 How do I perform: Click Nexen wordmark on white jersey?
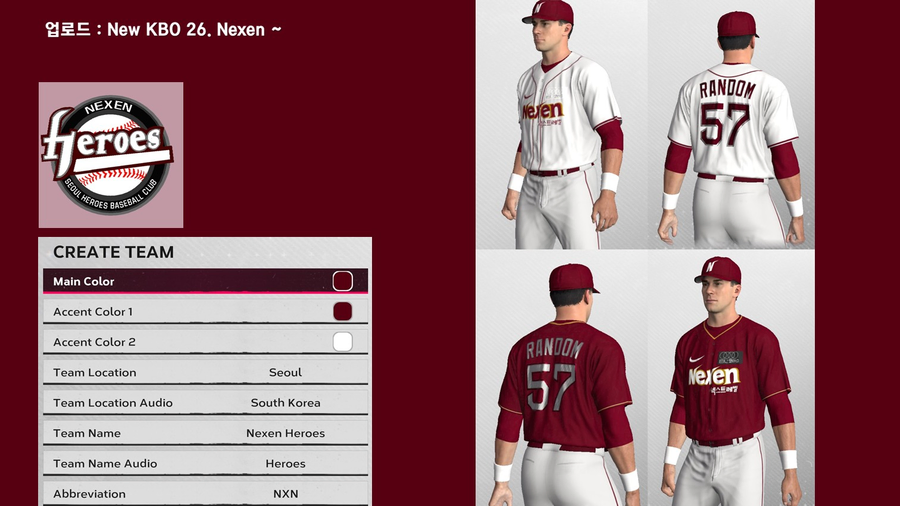point(542,110)
